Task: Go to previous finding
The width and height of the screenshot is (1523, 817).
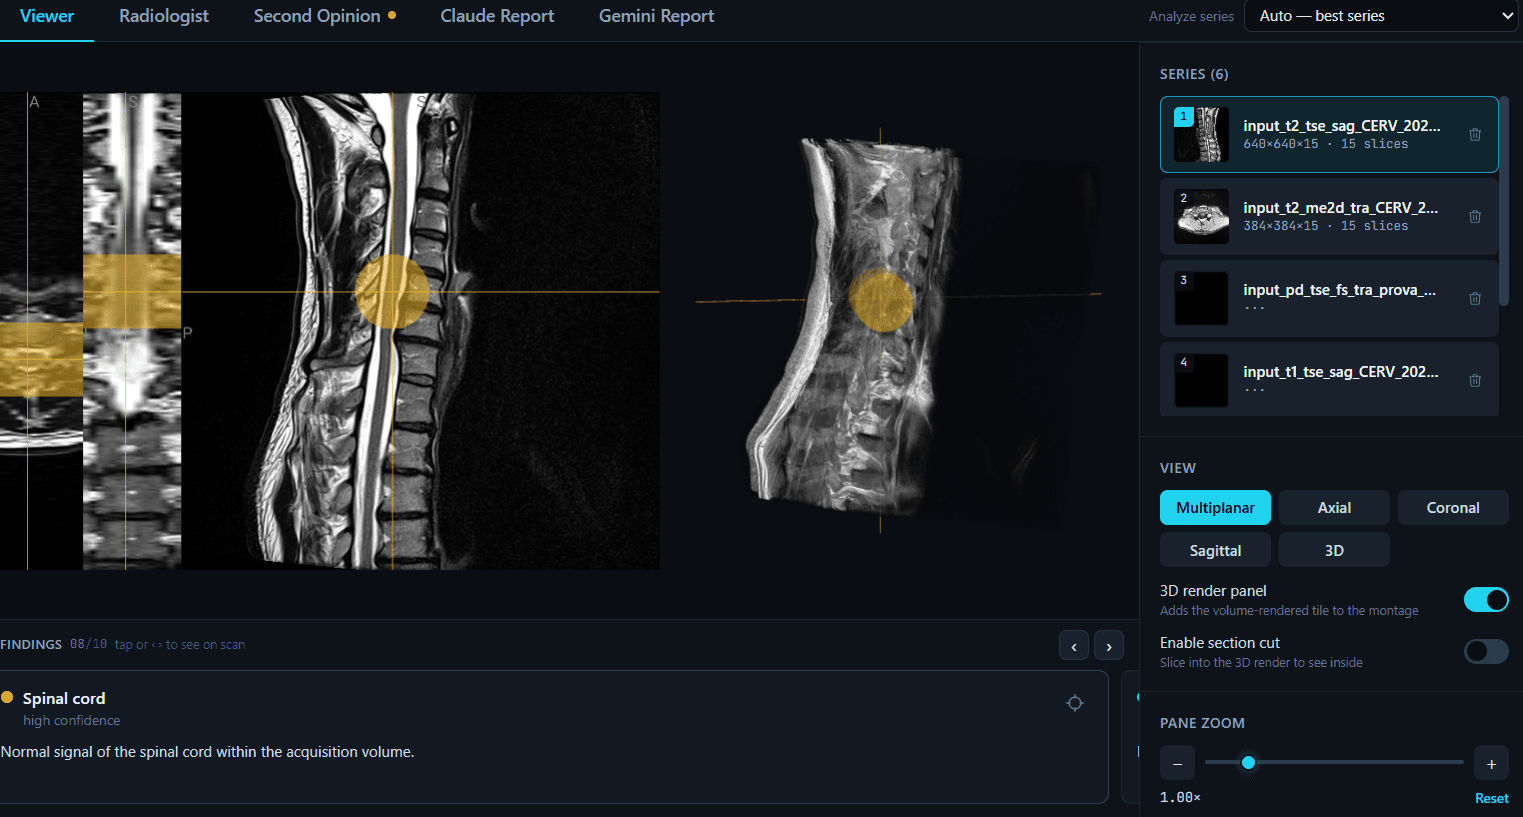Action: 1074,646
